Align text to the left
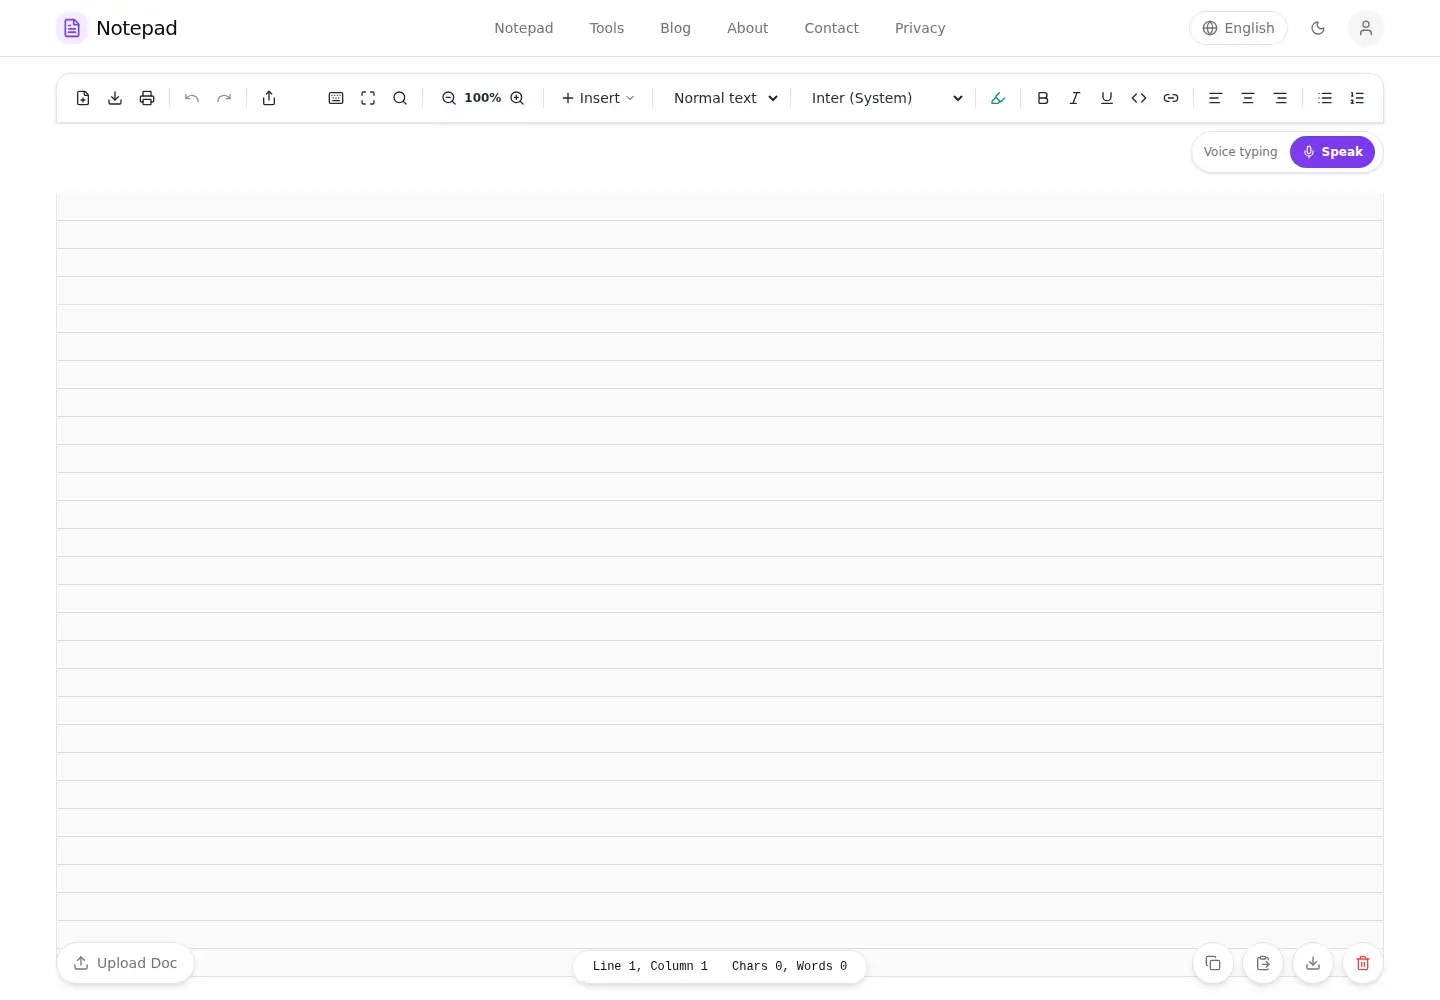The width and height of the screenshot is (1440, 1000). (1216, 98)
